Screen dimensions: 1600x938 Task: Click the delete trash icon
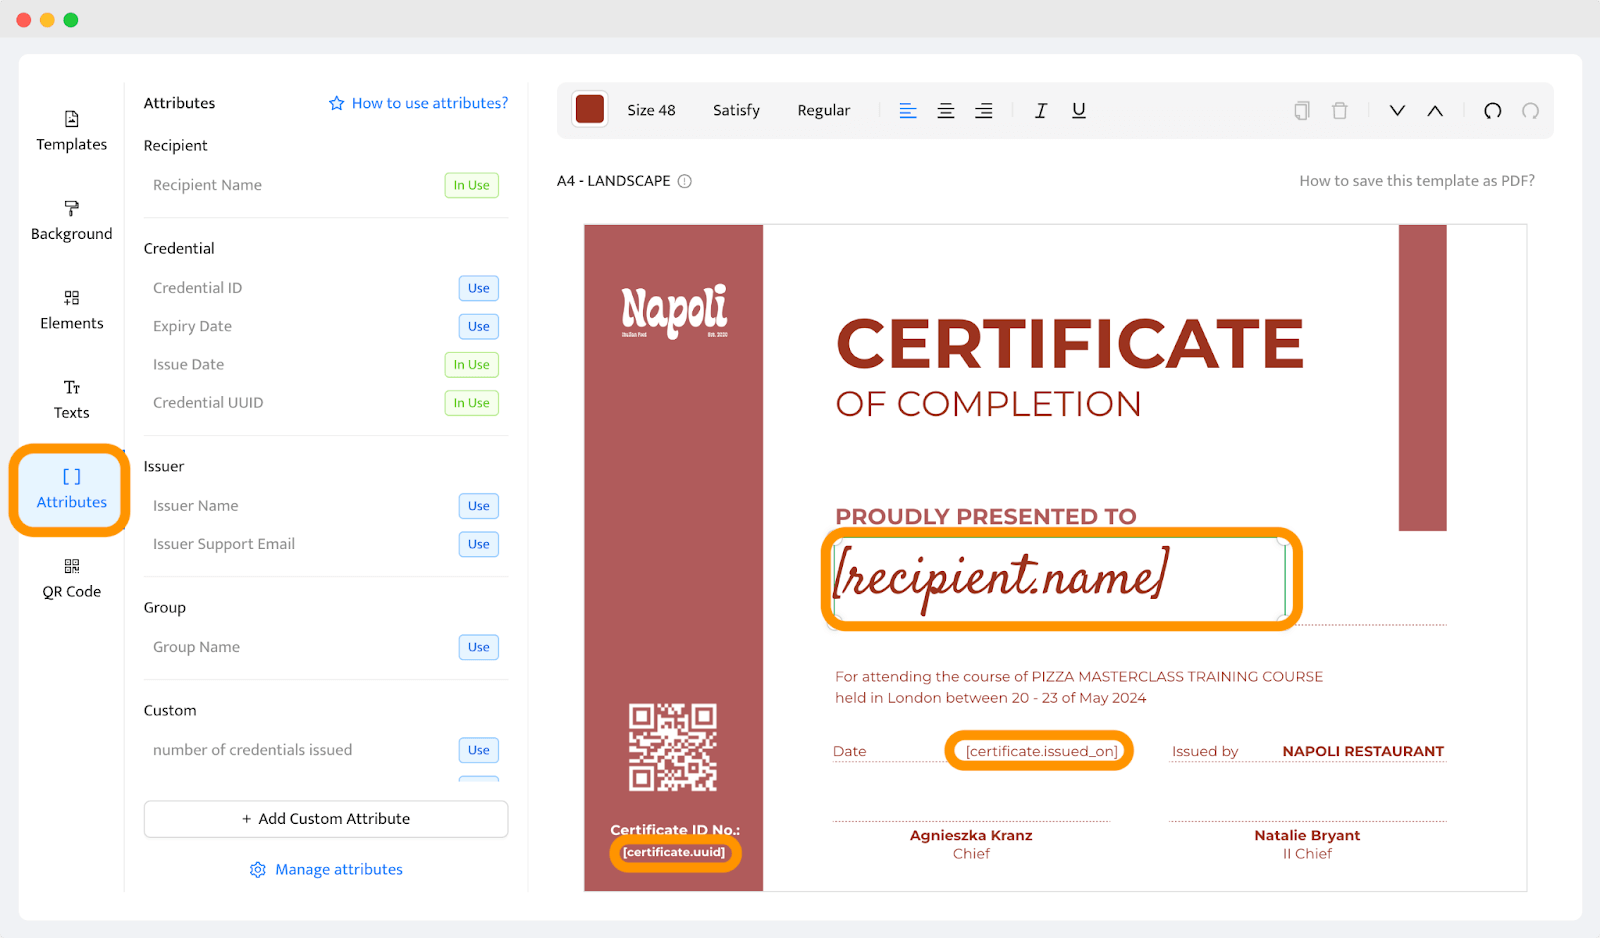pos(1340,111)
